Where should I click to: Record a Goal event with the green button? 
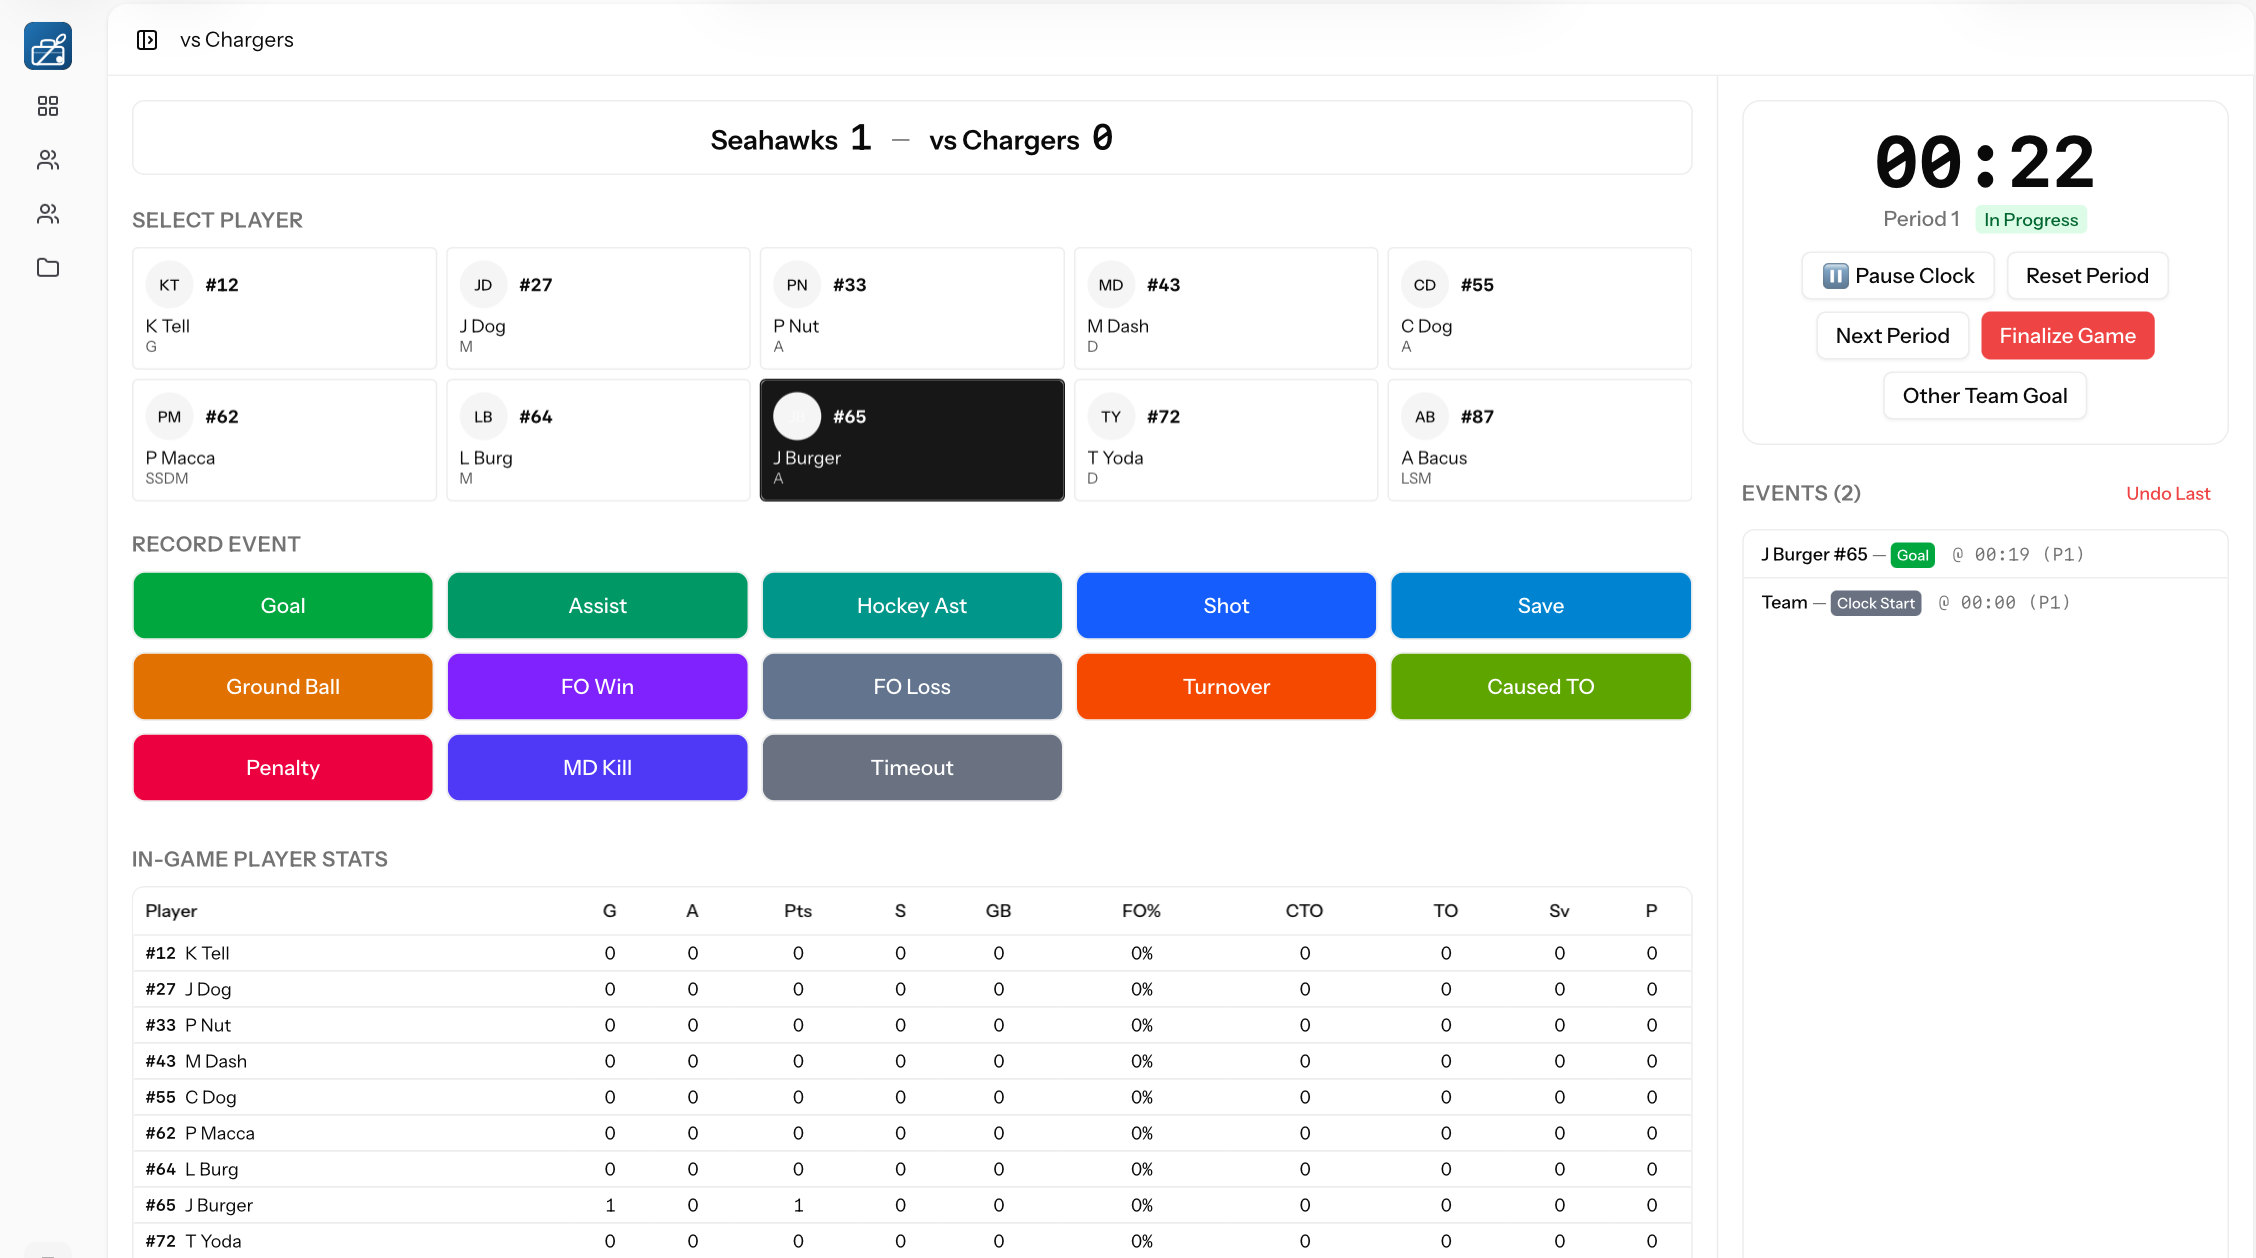pyautogui.click(x=283, y=605)
